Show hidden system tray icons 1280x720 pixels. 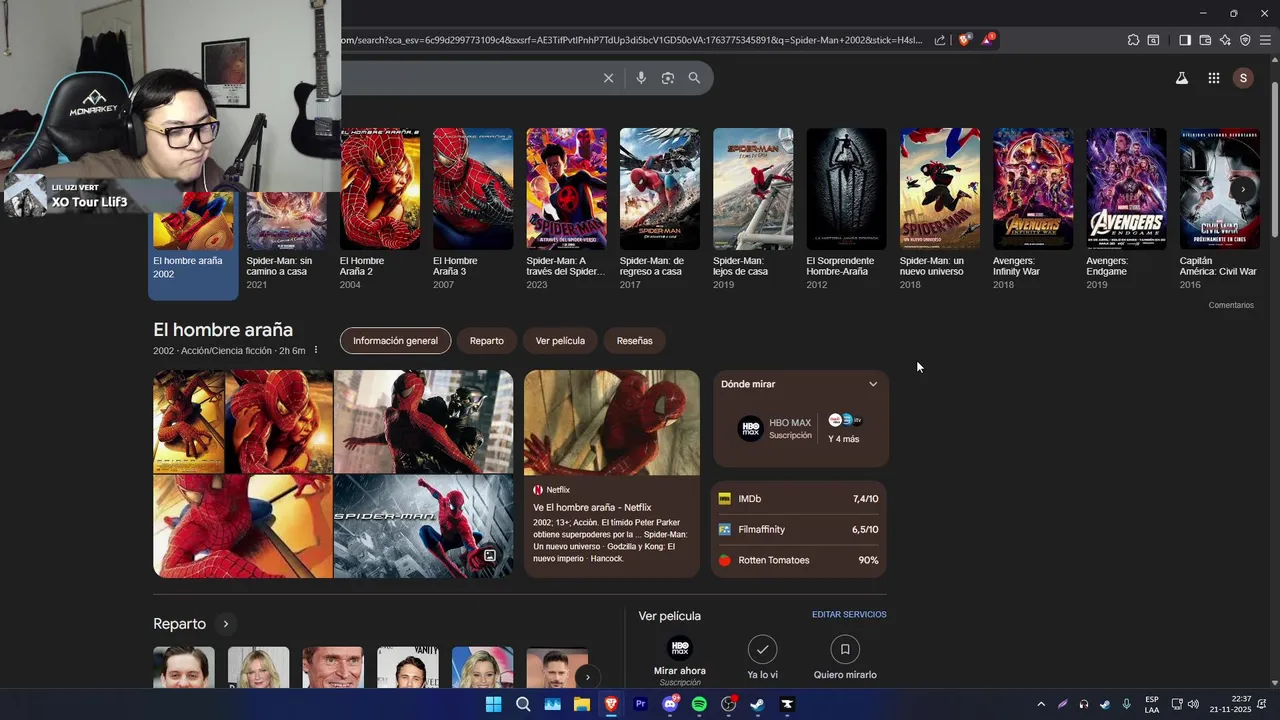(1041, 704)
